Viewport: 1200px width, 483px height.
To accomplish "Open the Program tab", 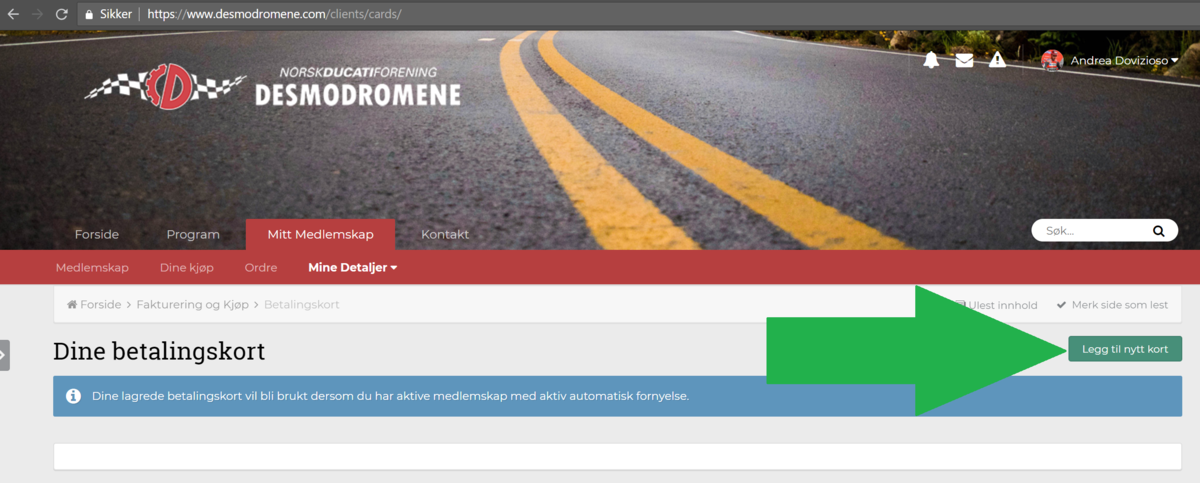I will point(193,235).
